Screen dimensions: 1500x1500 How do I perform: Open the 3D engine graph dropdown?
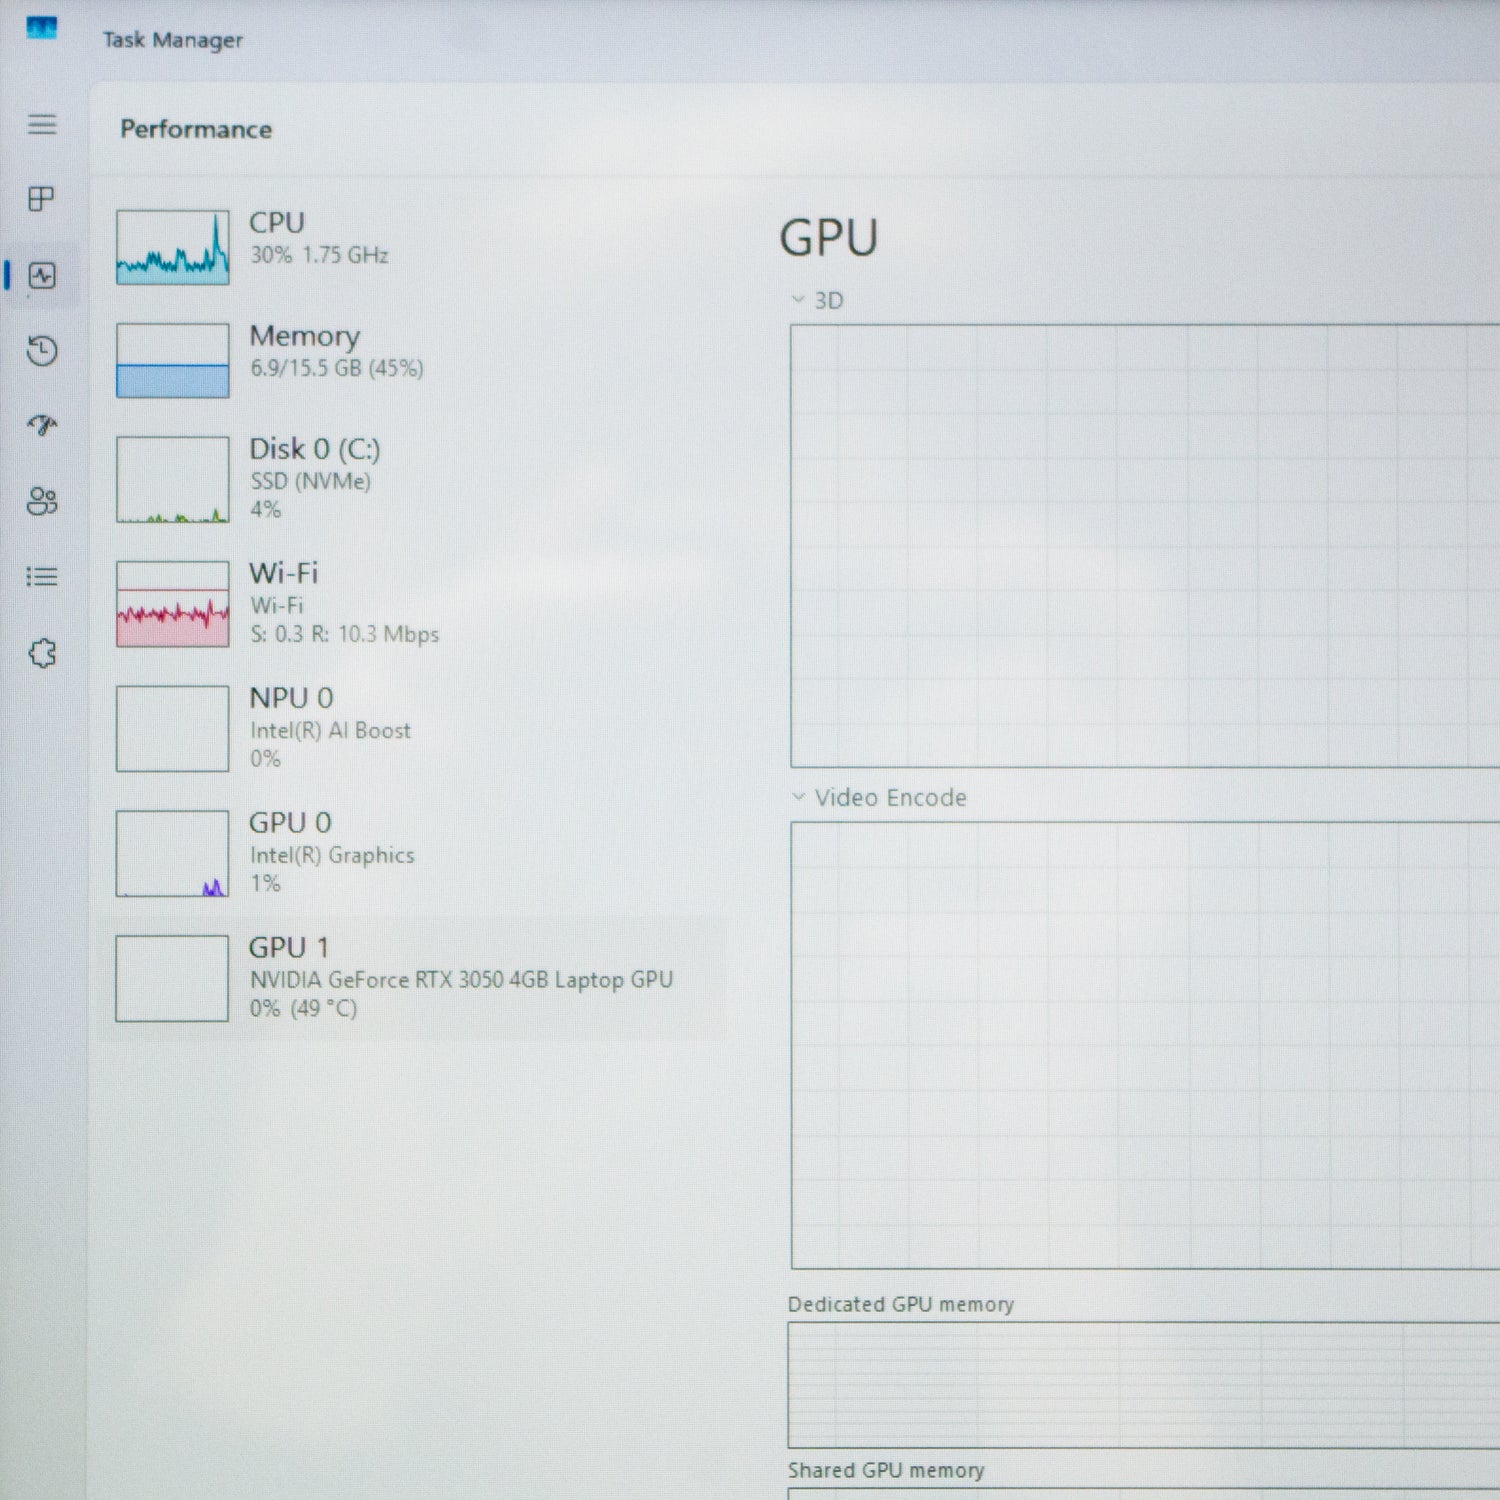(798, 300)
